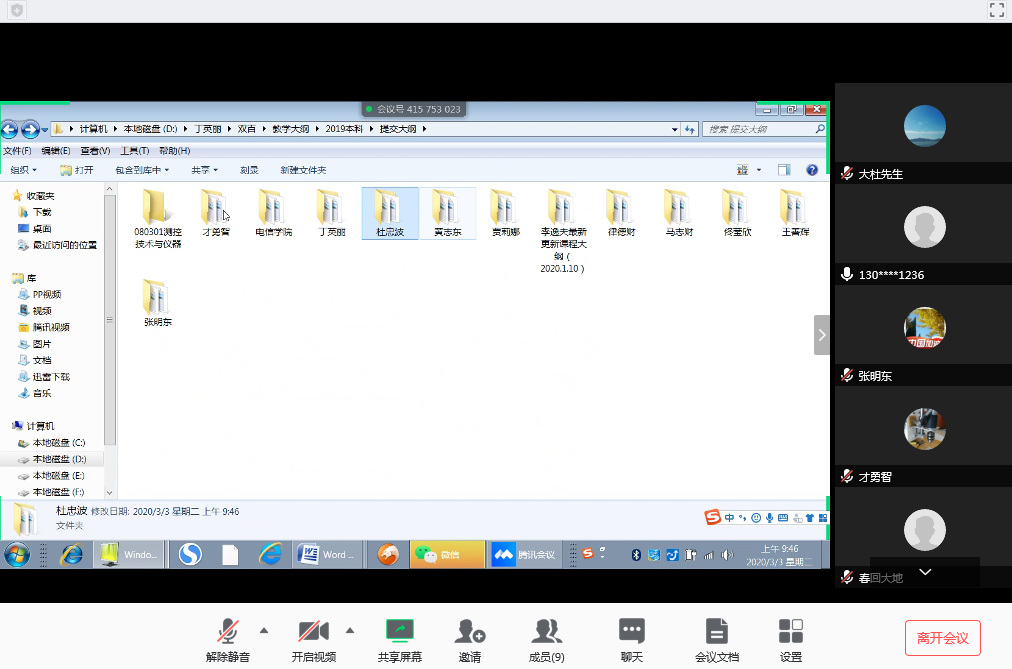The height and width of the screenshot is (669, 1012).
Task: Unmute the microphone with 解除静音
Action: 228,640
